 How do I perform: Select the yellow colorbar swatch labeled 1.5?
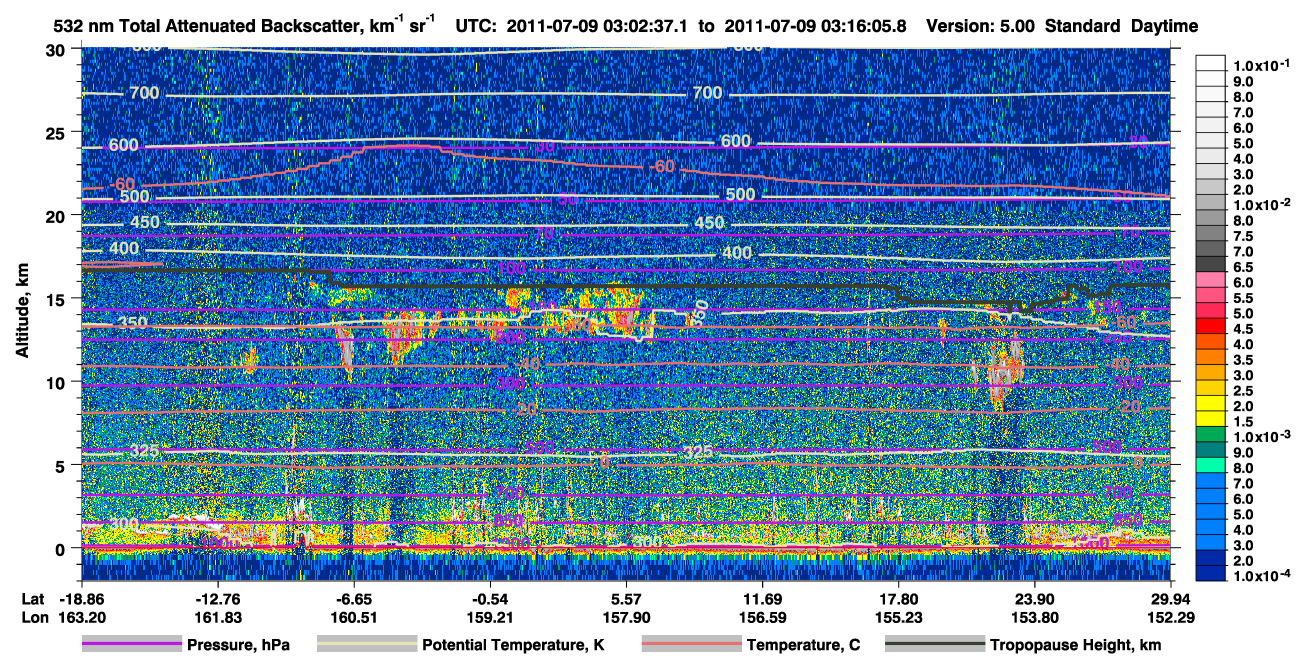[x=1211, y=421]
